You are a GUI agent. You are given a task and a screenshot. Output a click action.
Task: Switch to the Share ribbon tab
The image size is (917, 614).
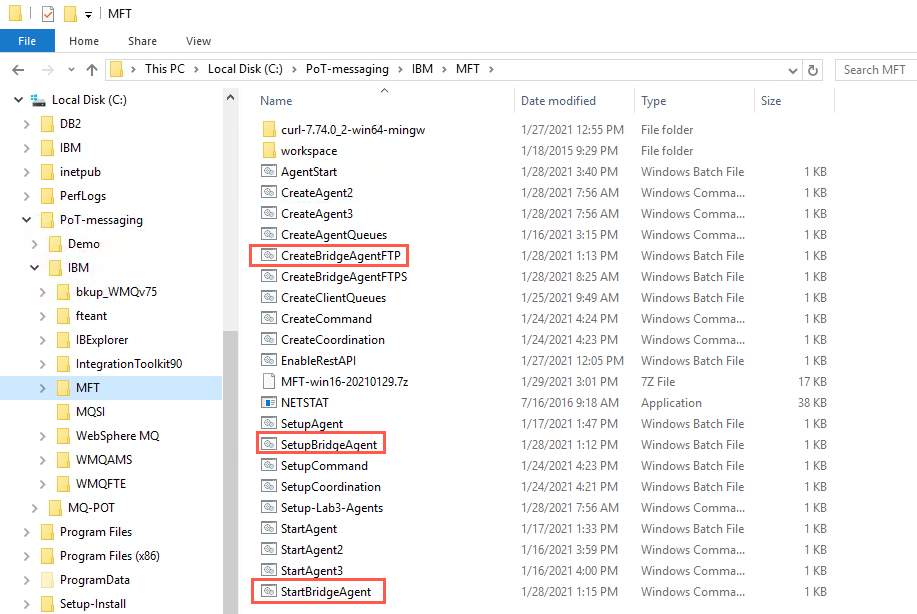pyautogui.click(x=142, y=41)
